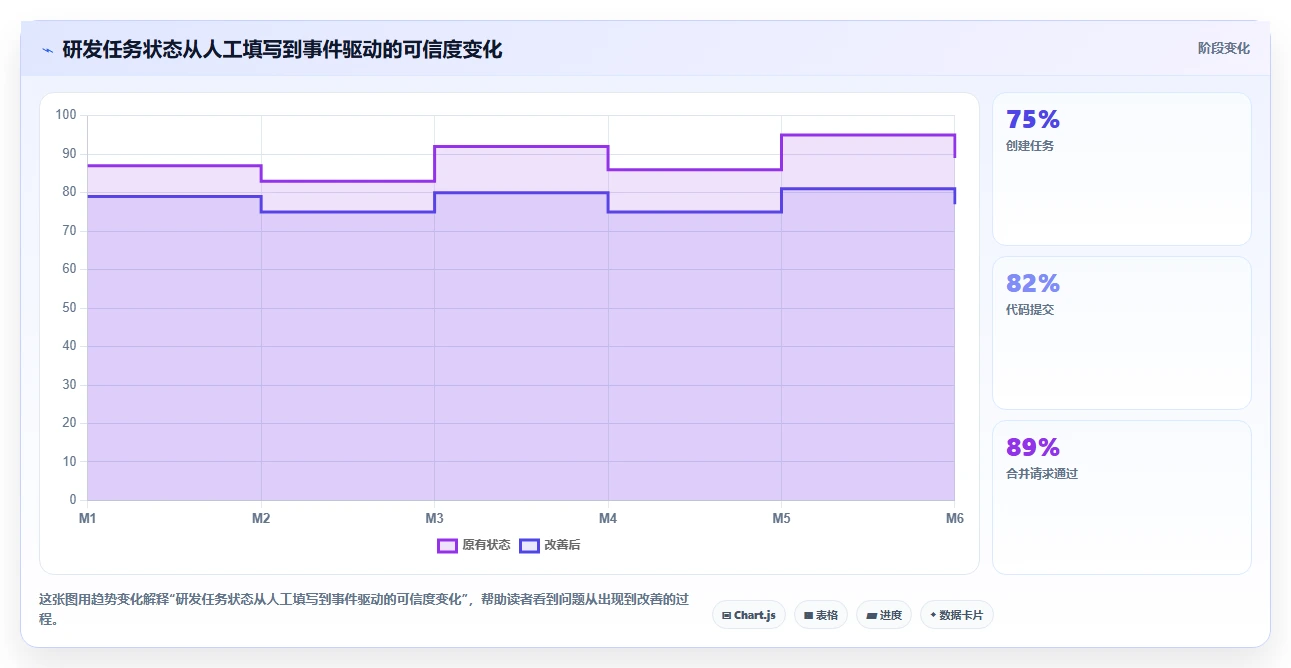Click the Chart.js tag chip
The image size is (1291, 668).
click(749, 615)
